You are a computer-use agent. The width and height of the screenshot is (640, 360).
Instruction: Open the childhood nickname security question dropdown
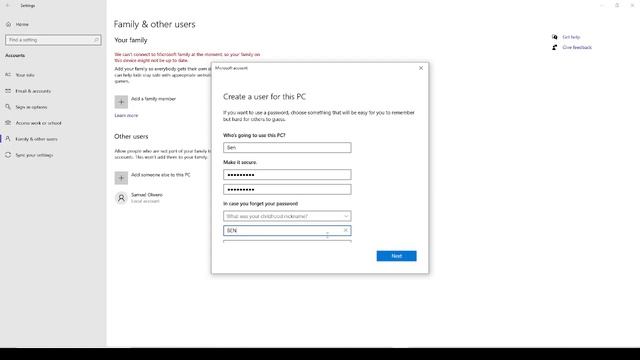[x=287, y=216]
